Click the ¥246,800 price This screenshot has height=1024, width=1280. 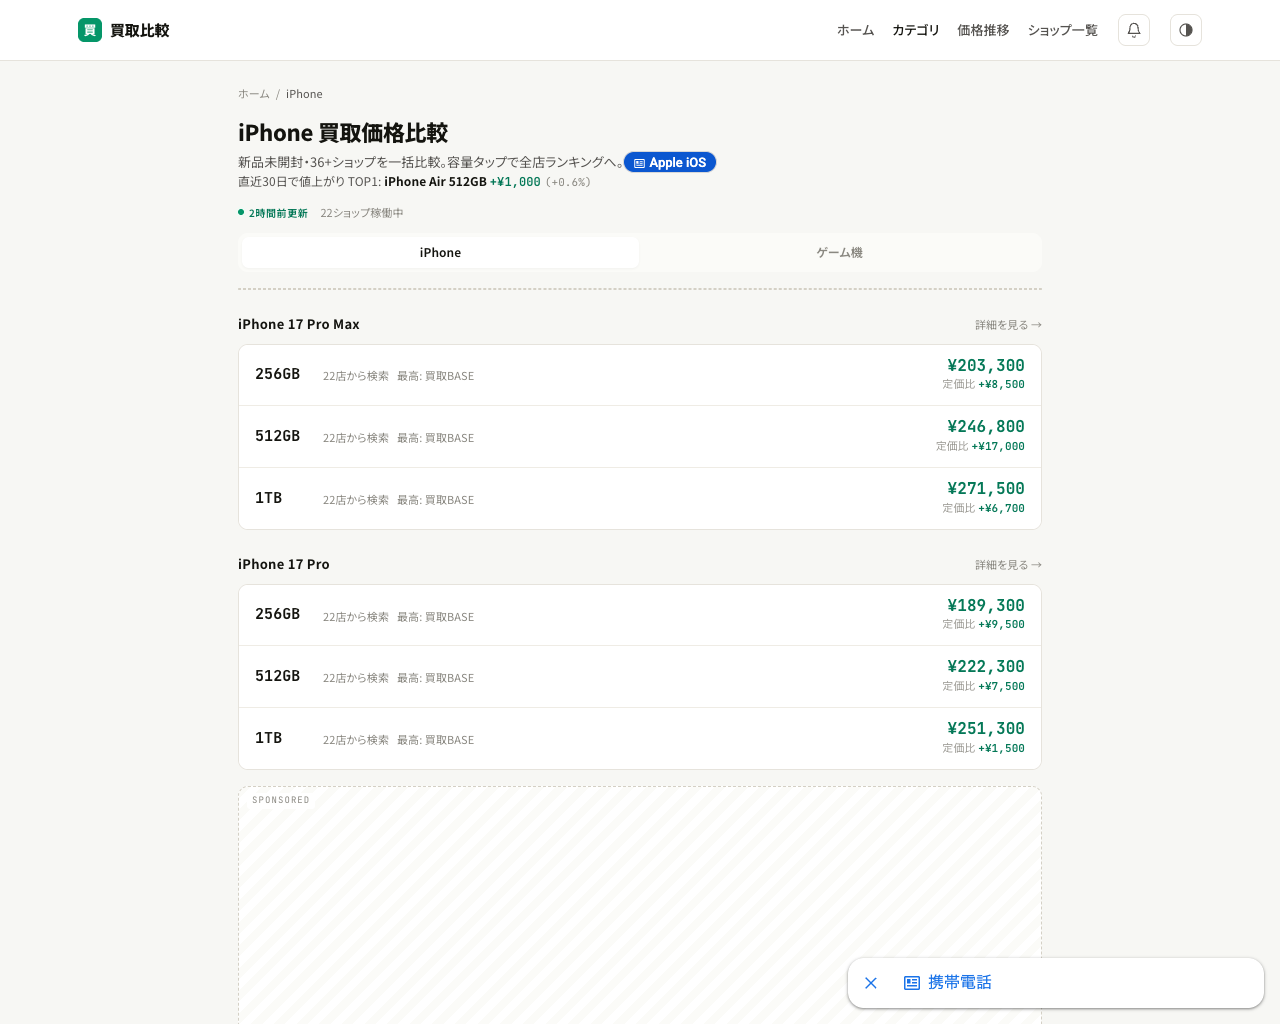(x=986, y=426)
